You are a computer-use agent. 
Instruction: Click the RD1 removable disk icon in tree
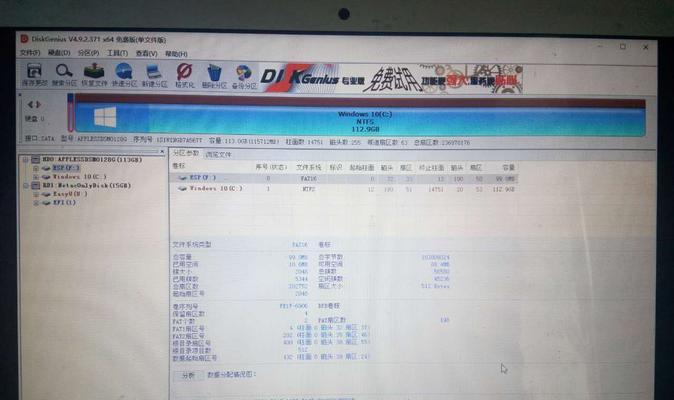[36, 186]
